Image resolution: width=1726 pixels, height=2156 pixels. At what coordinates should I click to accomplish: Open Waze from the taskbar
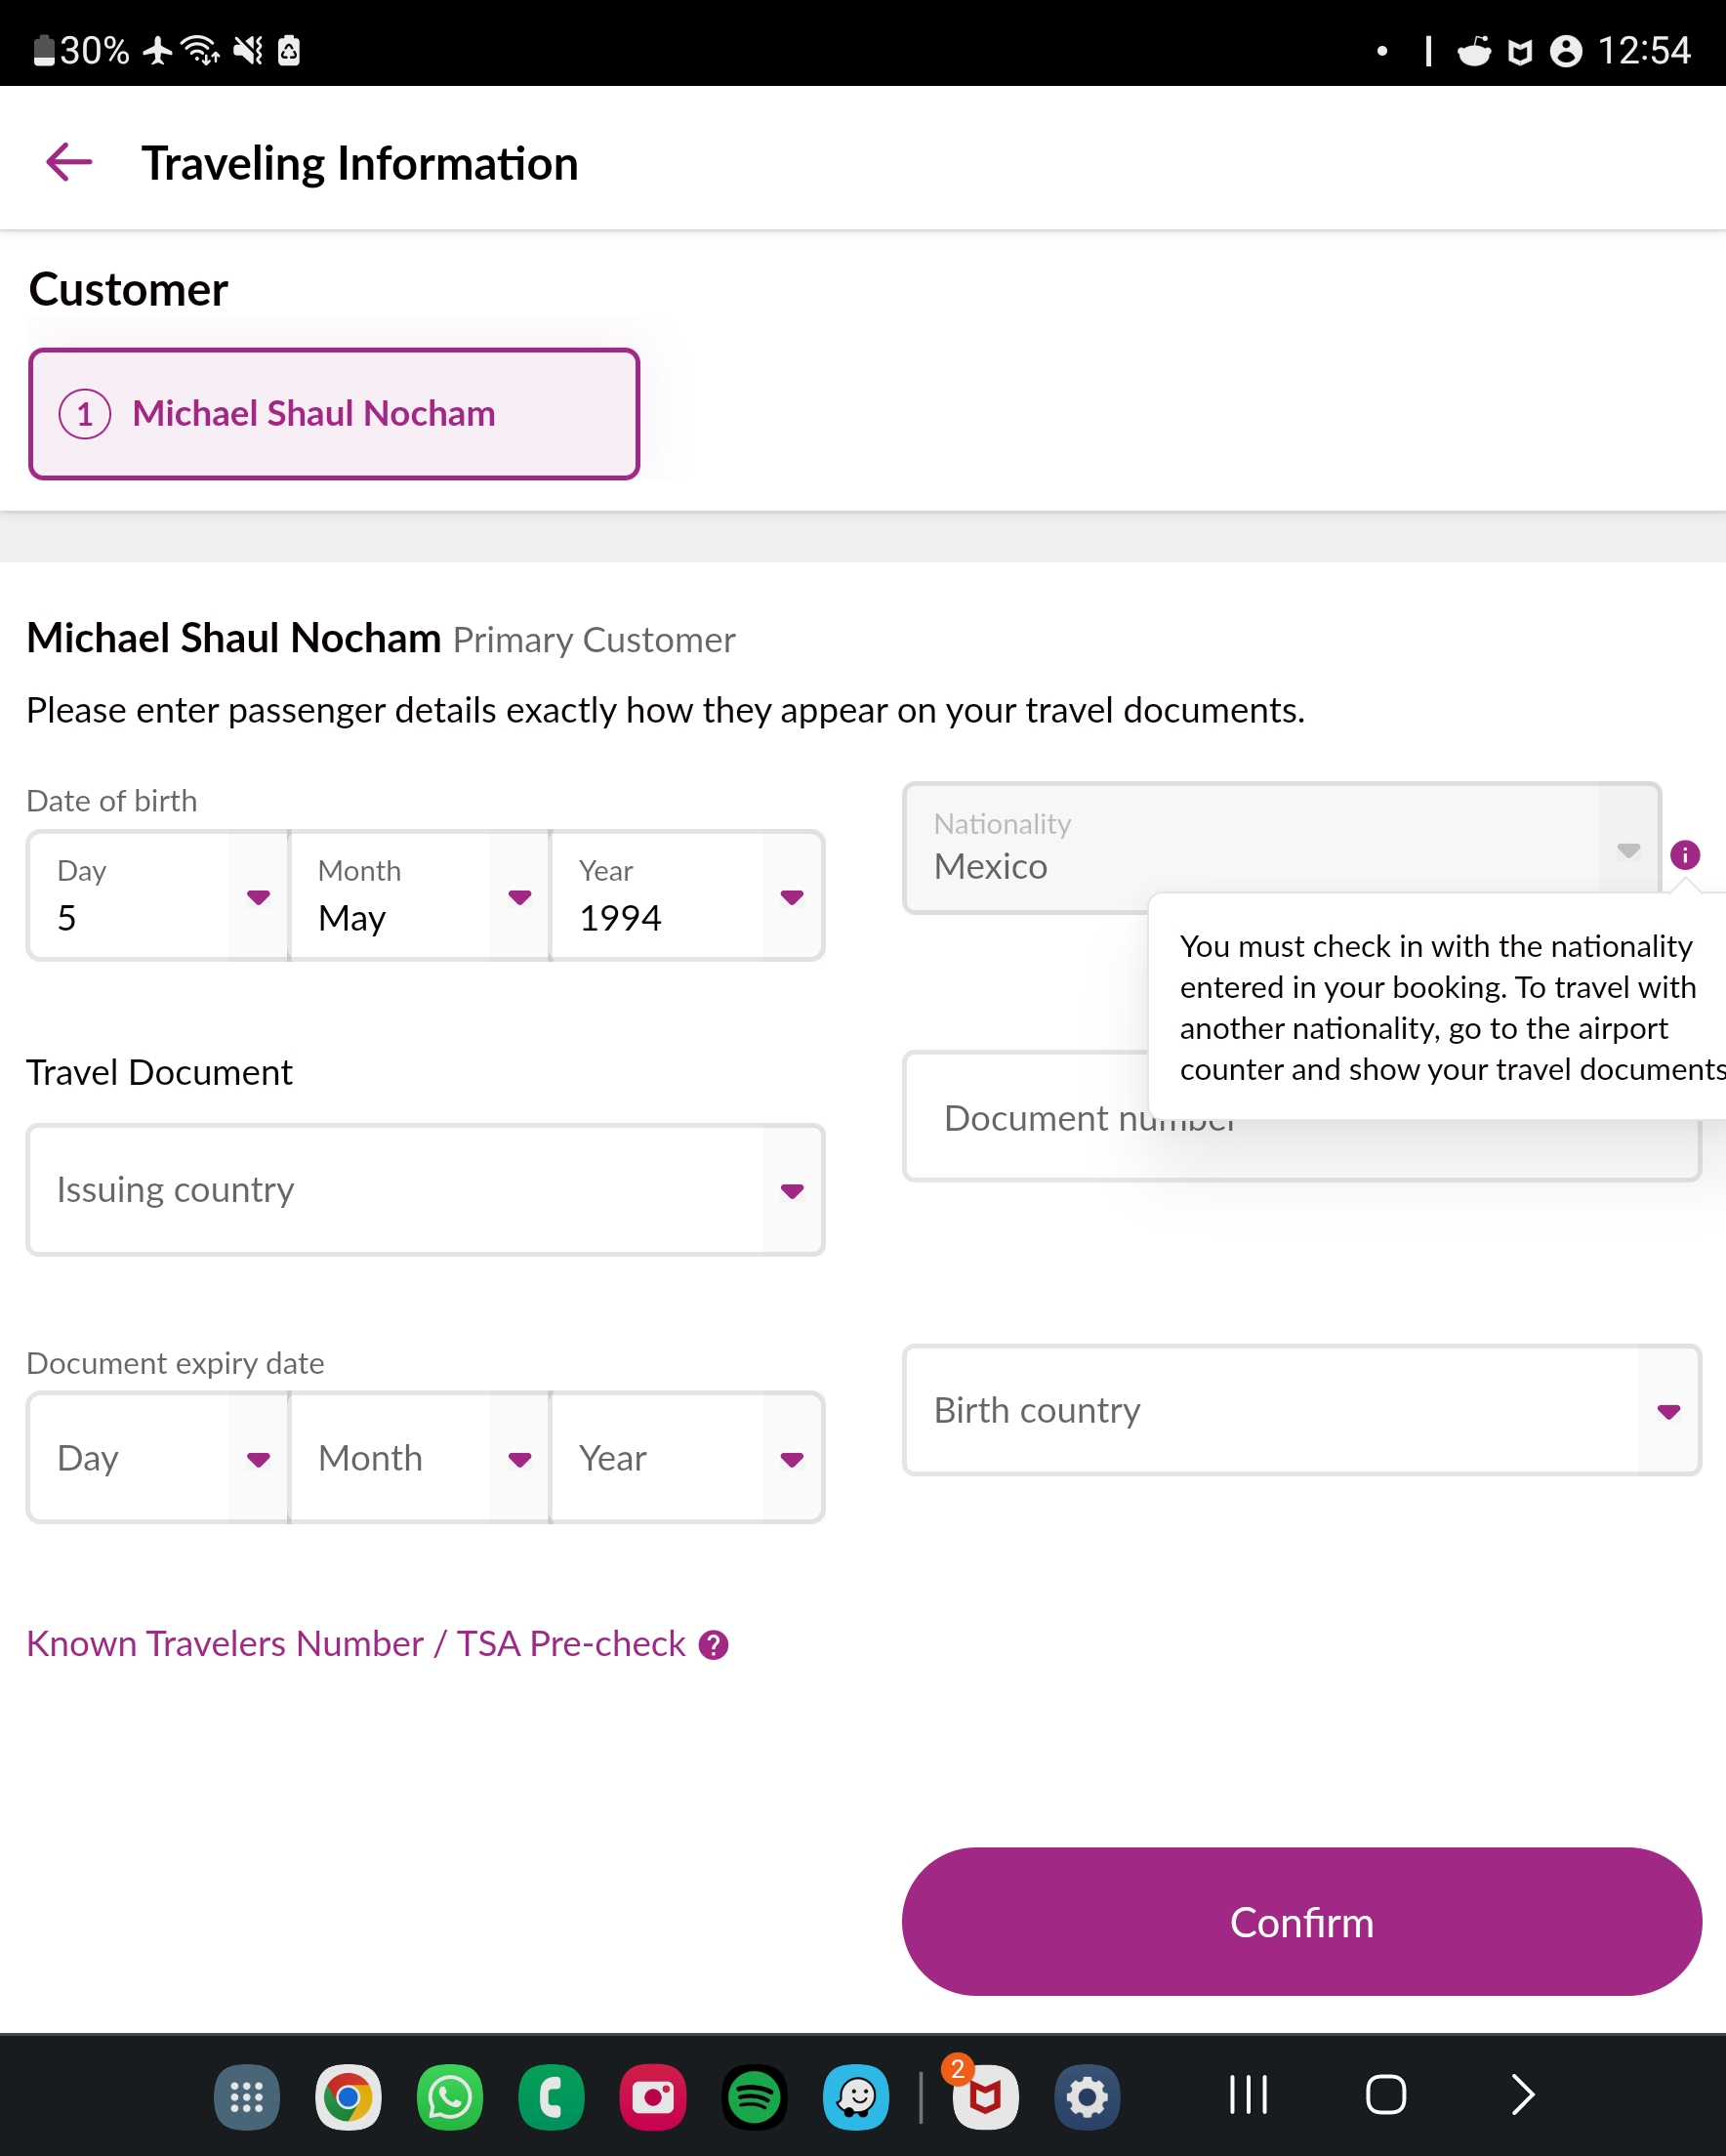pos(856,2096)
